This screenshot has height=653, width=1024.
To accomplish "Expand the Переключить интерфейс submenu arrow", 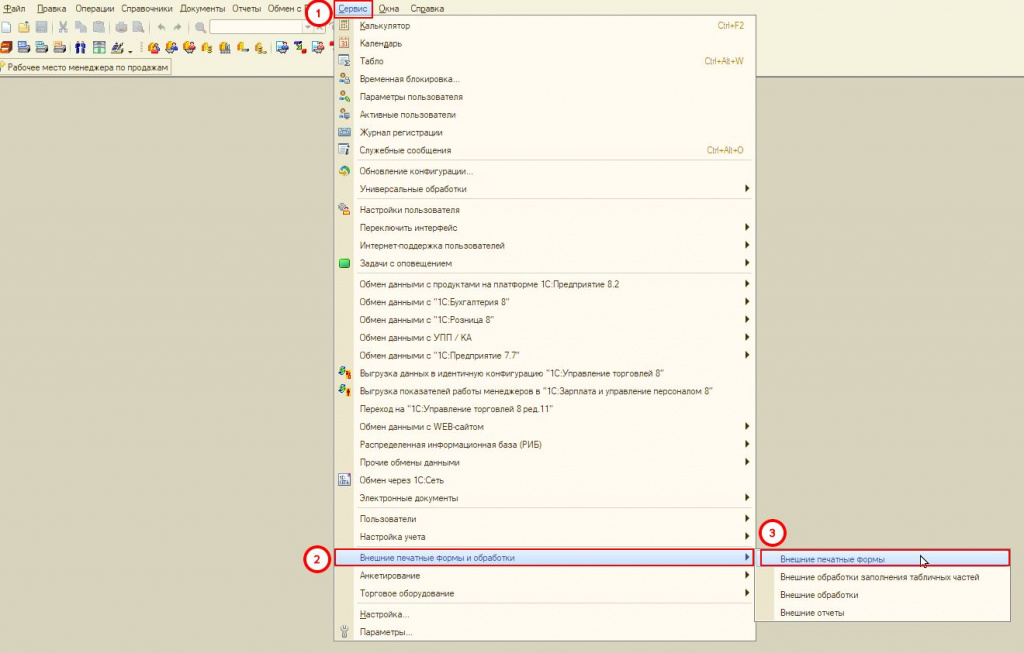I will click(747, 227).
